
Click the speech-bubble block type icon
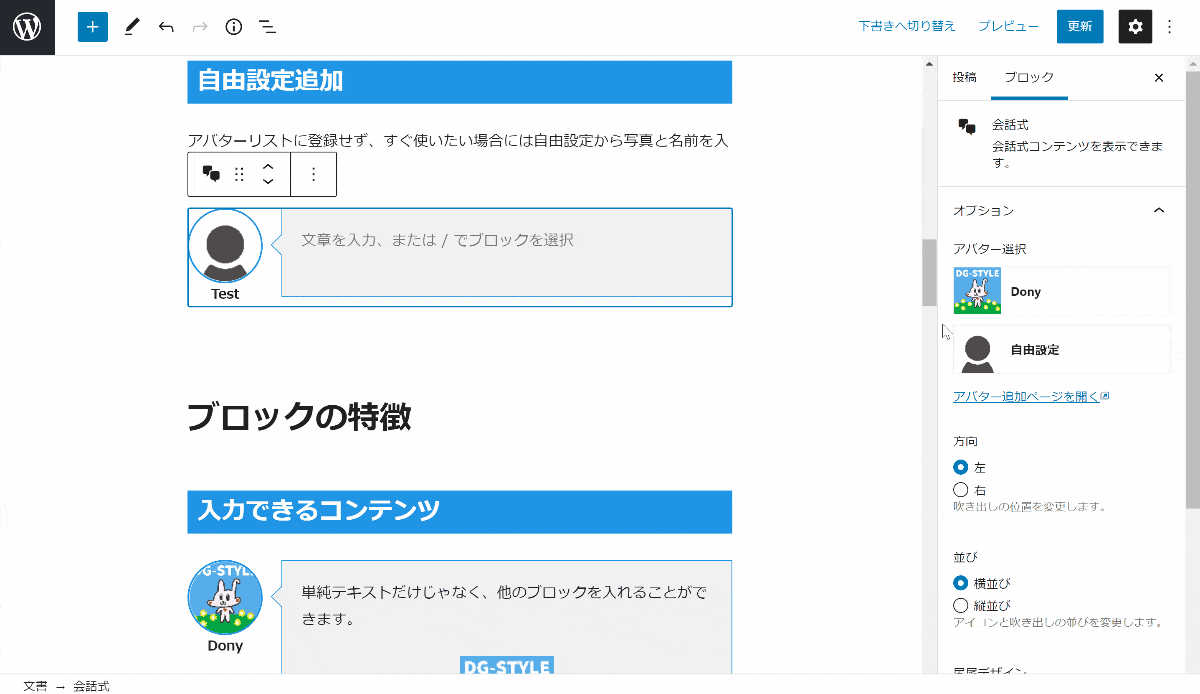tap(212, 174)
